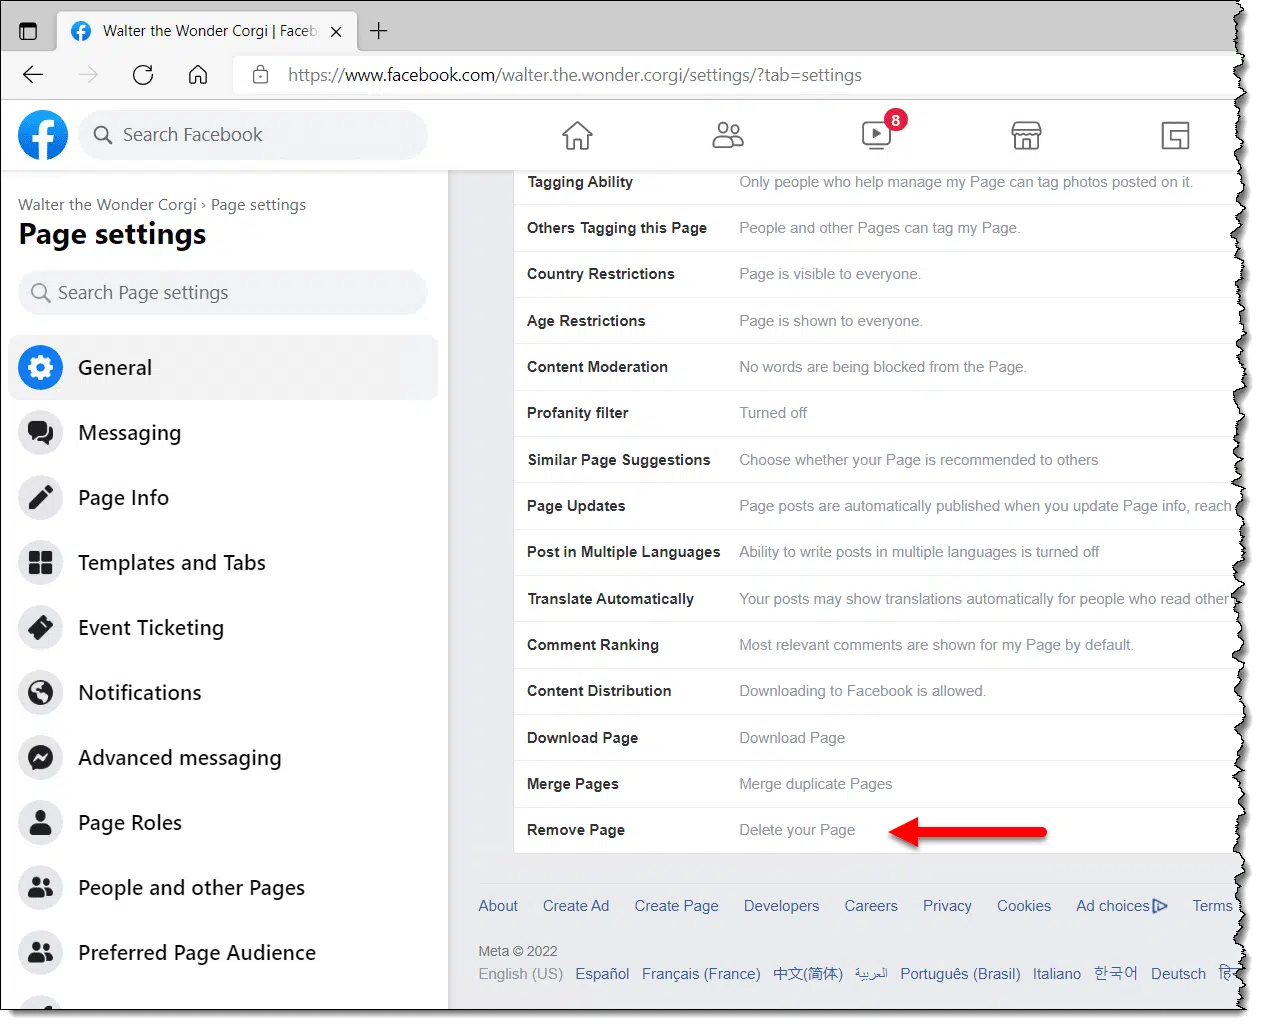Click Walter the Wonder Corgi breadcrumb link

pos(107,205)
